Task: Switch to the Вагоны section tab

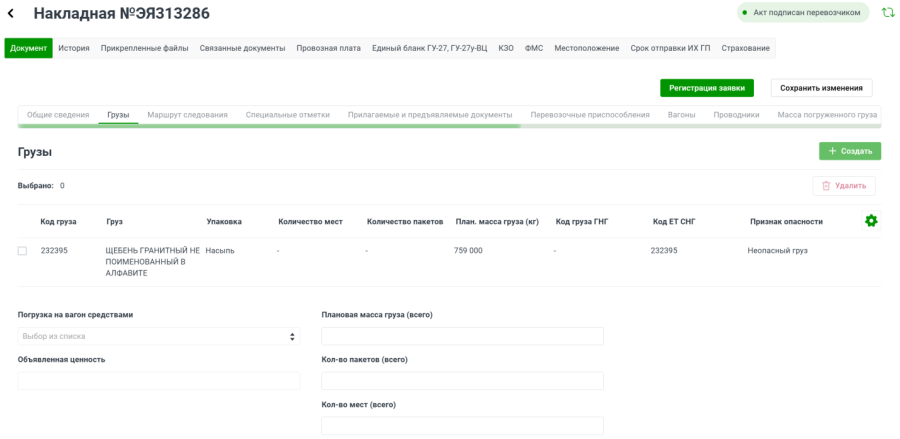Action: [682, 115]
